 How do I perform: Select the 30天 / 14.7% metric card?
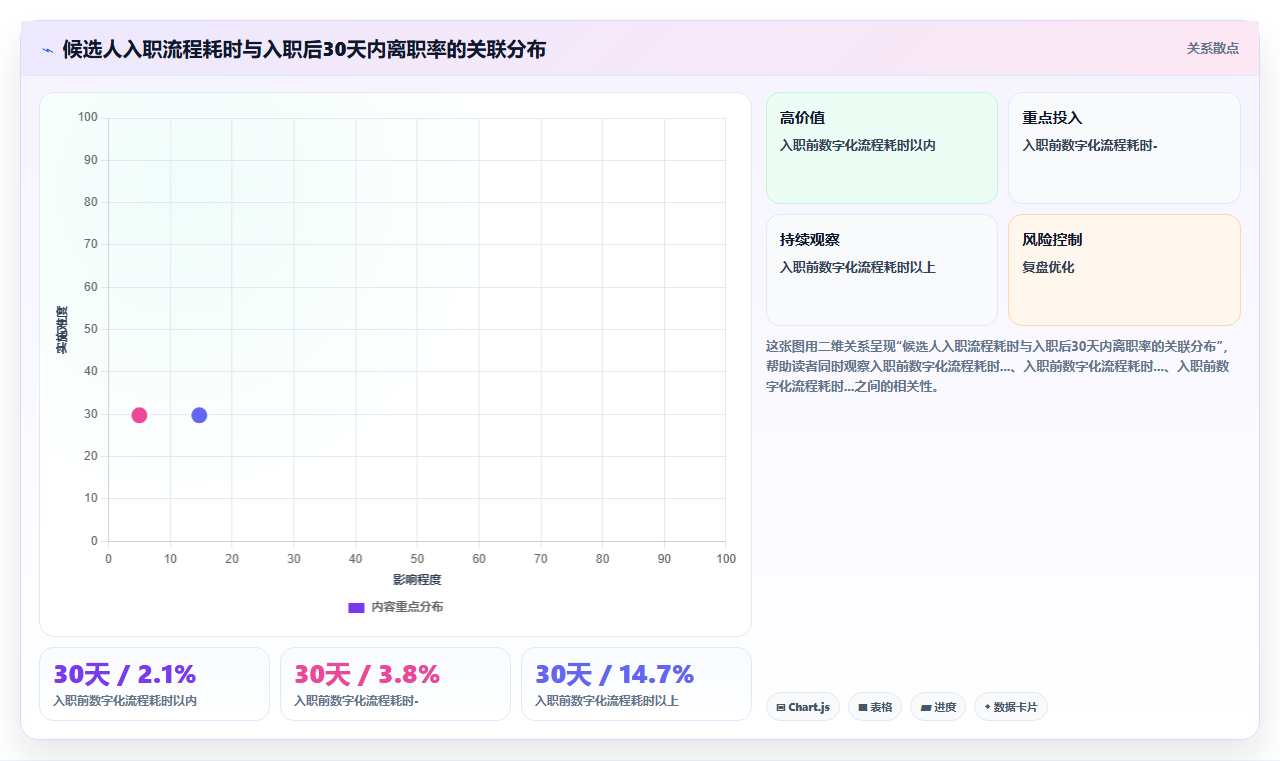click(x=636, y=684)
